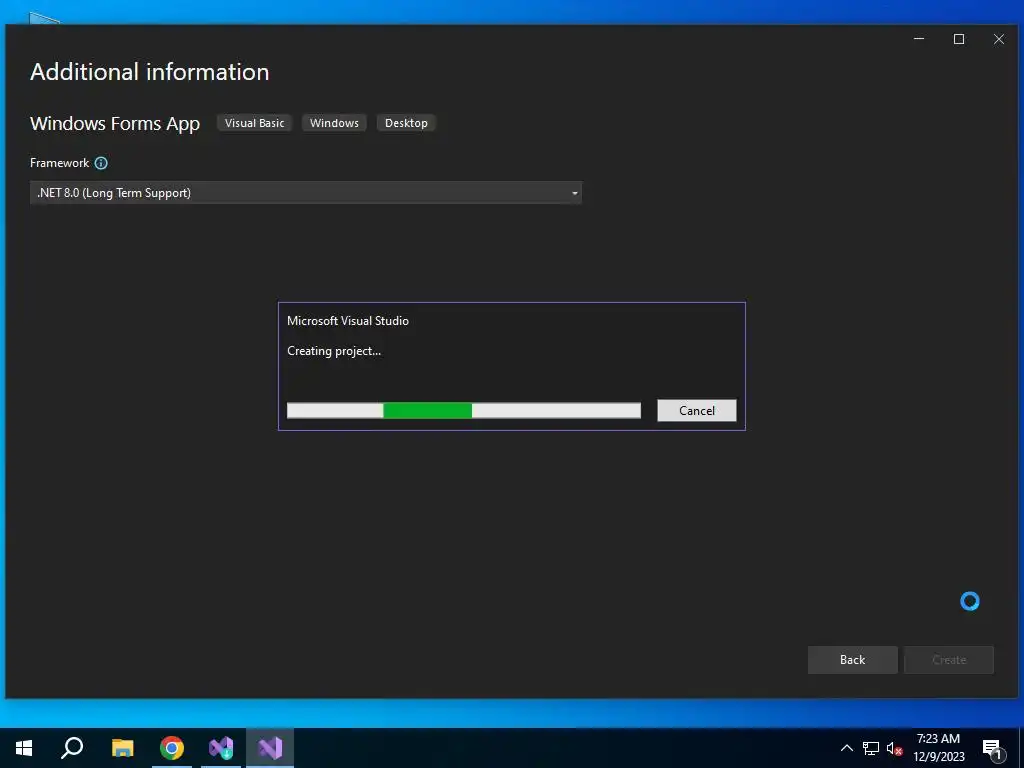
Task: Open File Explorer from taskbar
Action: pos(123,748)
